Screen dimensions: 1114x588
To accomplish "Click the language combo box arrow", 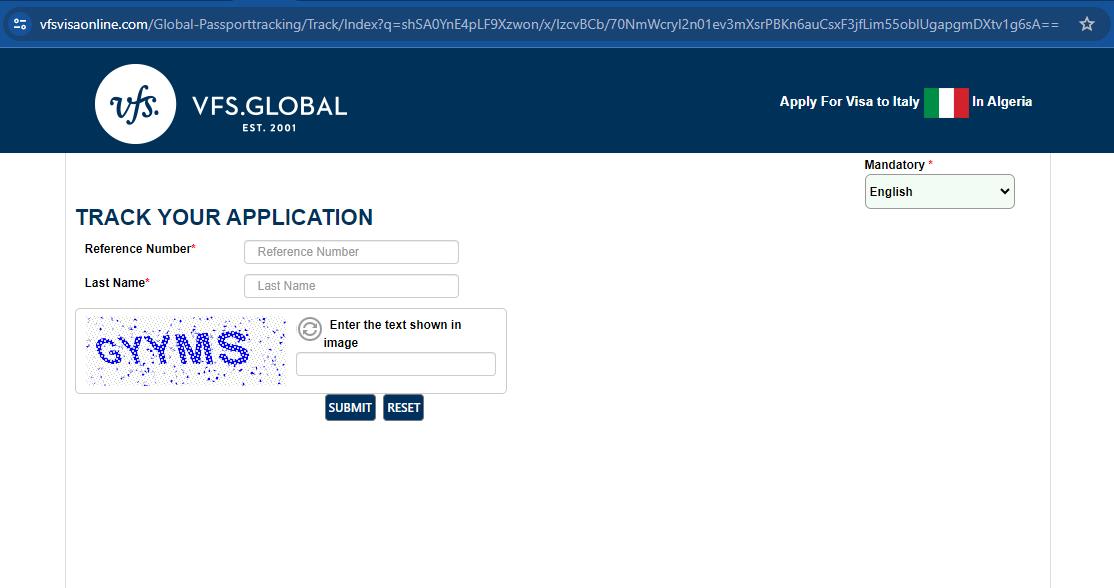I will 1004,191.
